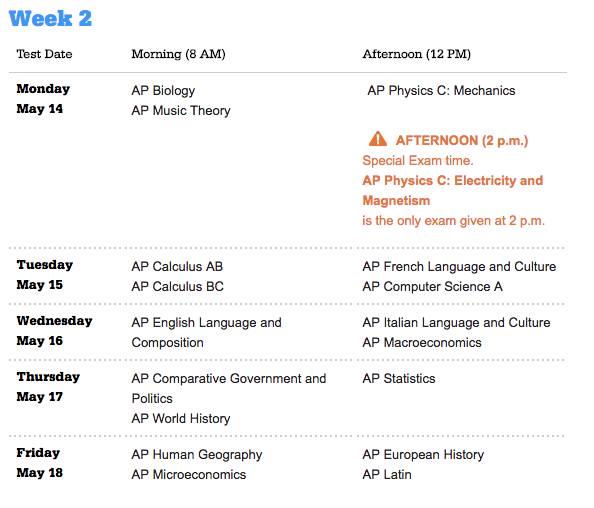594x508 pixels.
Task: Select AP Music Theory in Monday morning
Action: click(181, 111)
